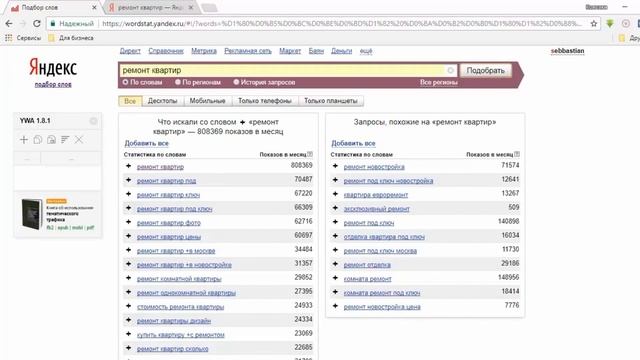Viewport: 640px width, 360px height.
Task: Open YWA 1.8.1 settings gear icon
Action: point(93,121)
